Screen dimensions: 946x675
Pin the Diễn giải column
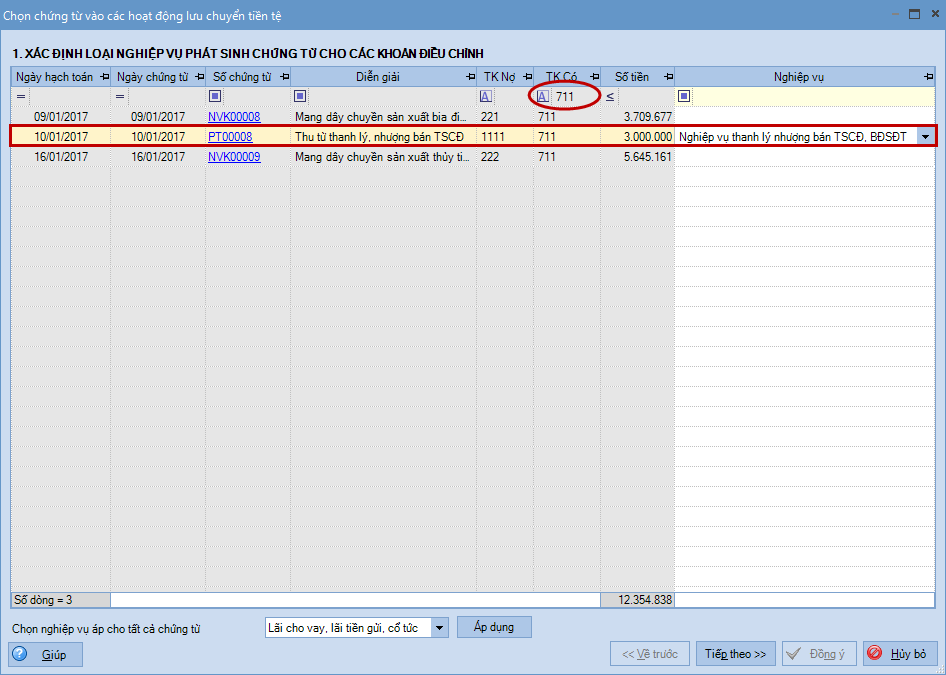click(470, 77)
